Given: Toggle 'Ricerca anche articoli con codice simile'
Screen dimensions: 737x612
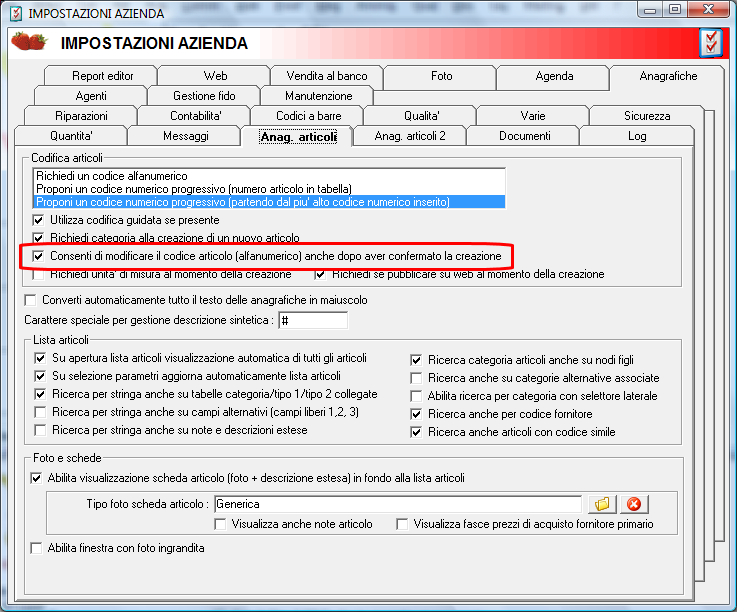Looking at the screenshot, I should 416,432.
